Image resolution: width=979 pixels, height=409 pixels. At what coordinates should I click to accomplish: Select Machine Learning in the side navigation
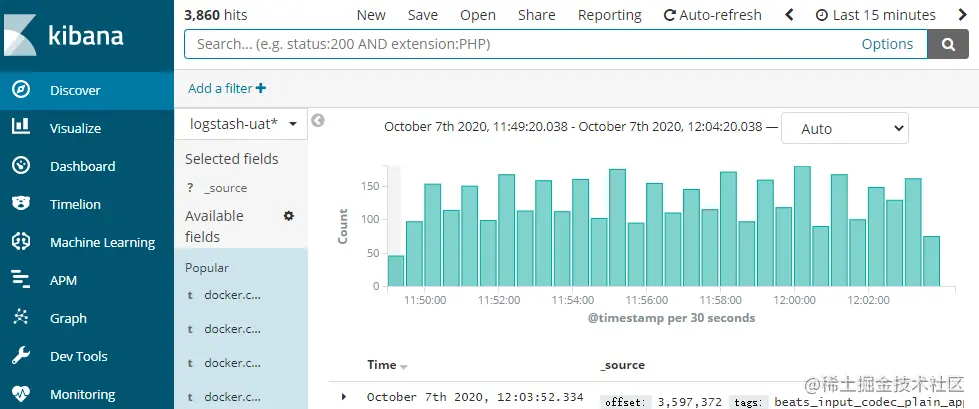click(102, 242)
